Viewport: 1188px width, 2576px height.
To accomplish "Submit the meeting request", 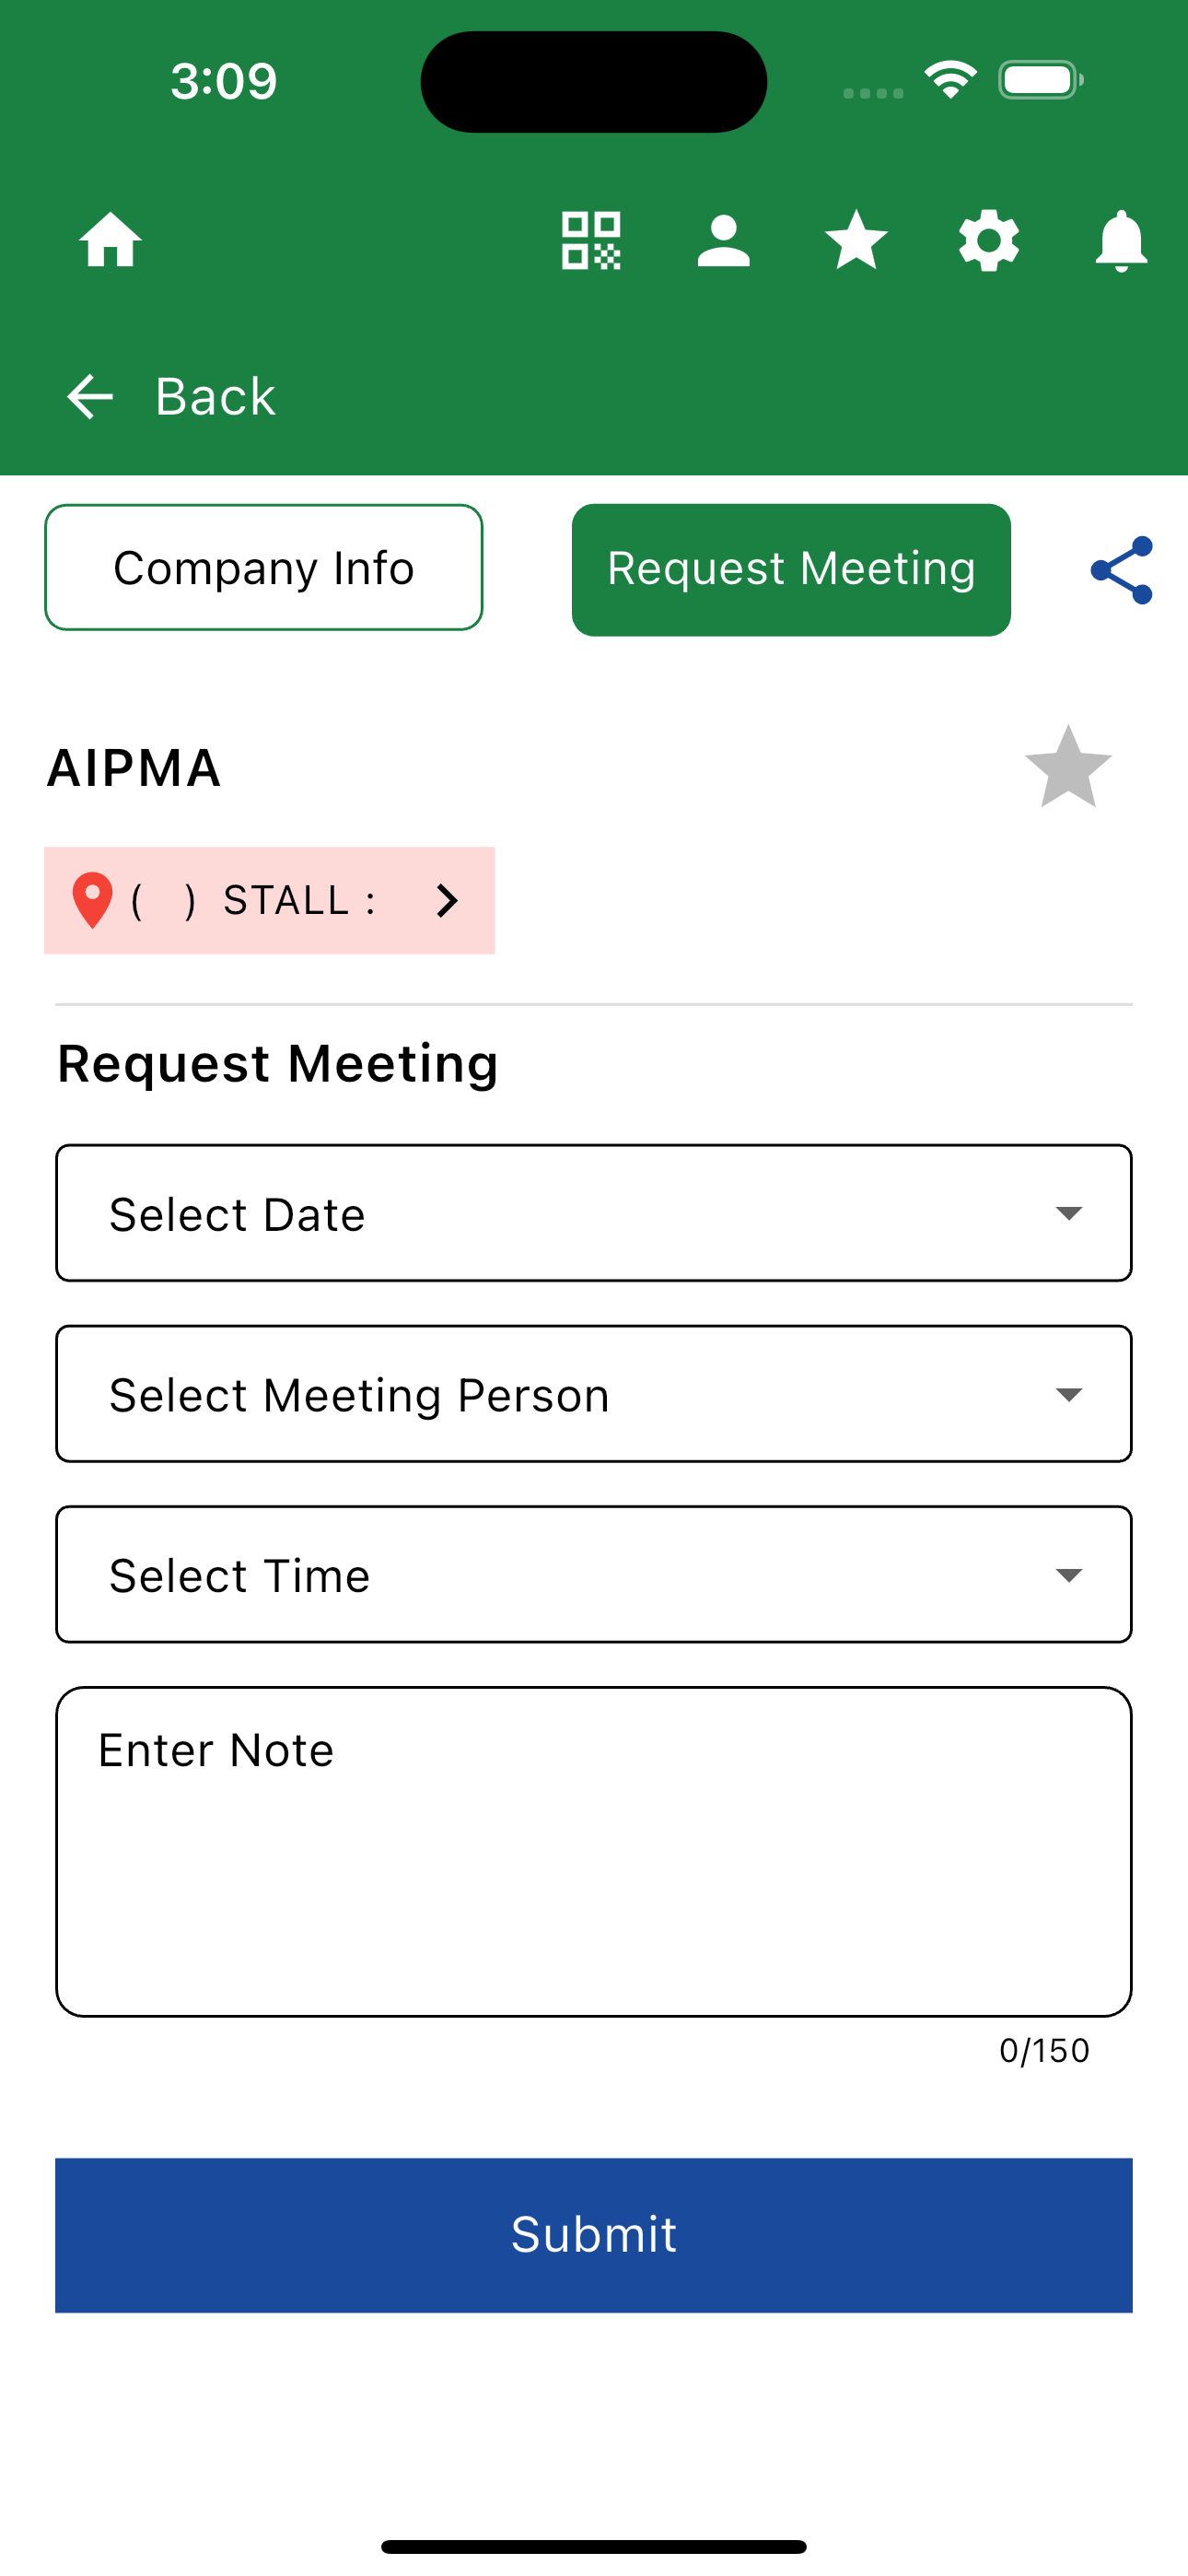I will tap(594, 2235).
